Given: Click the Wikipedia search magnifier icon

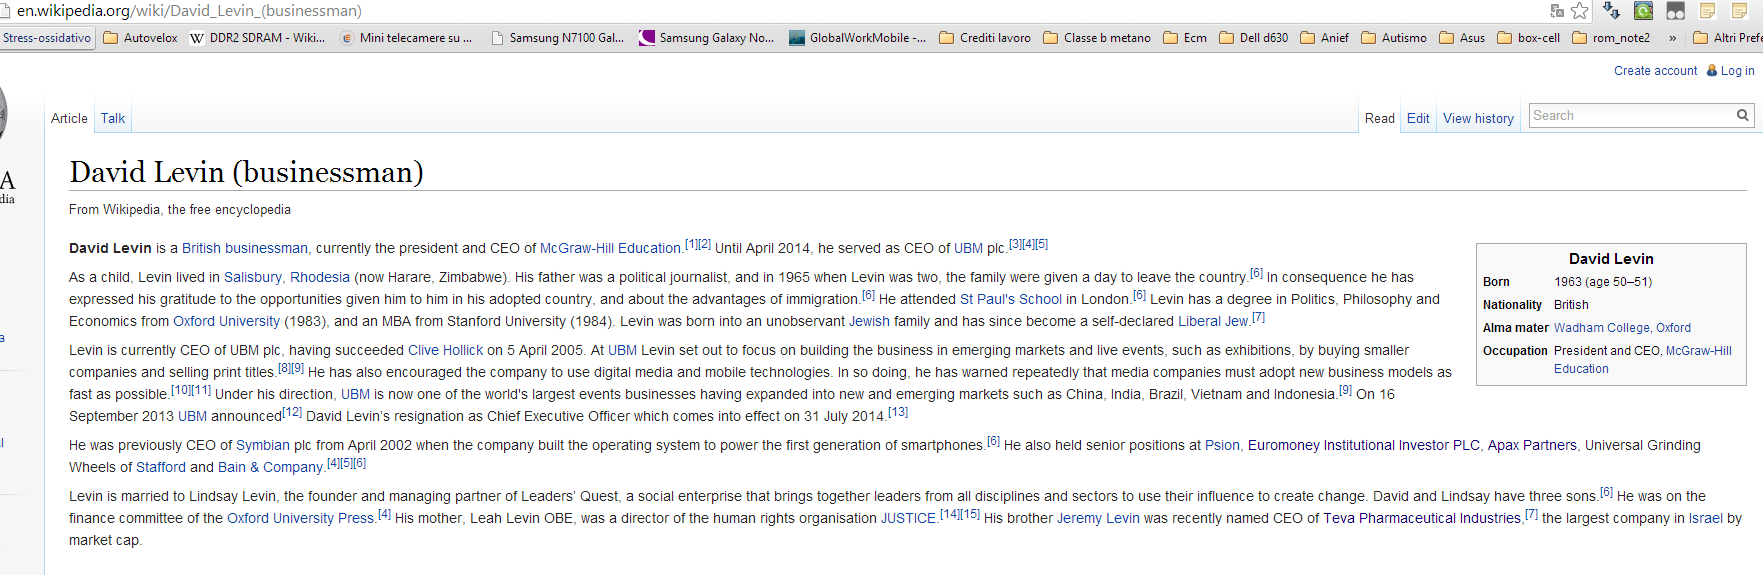Looking at the screenshot, I should (1742, 115).
